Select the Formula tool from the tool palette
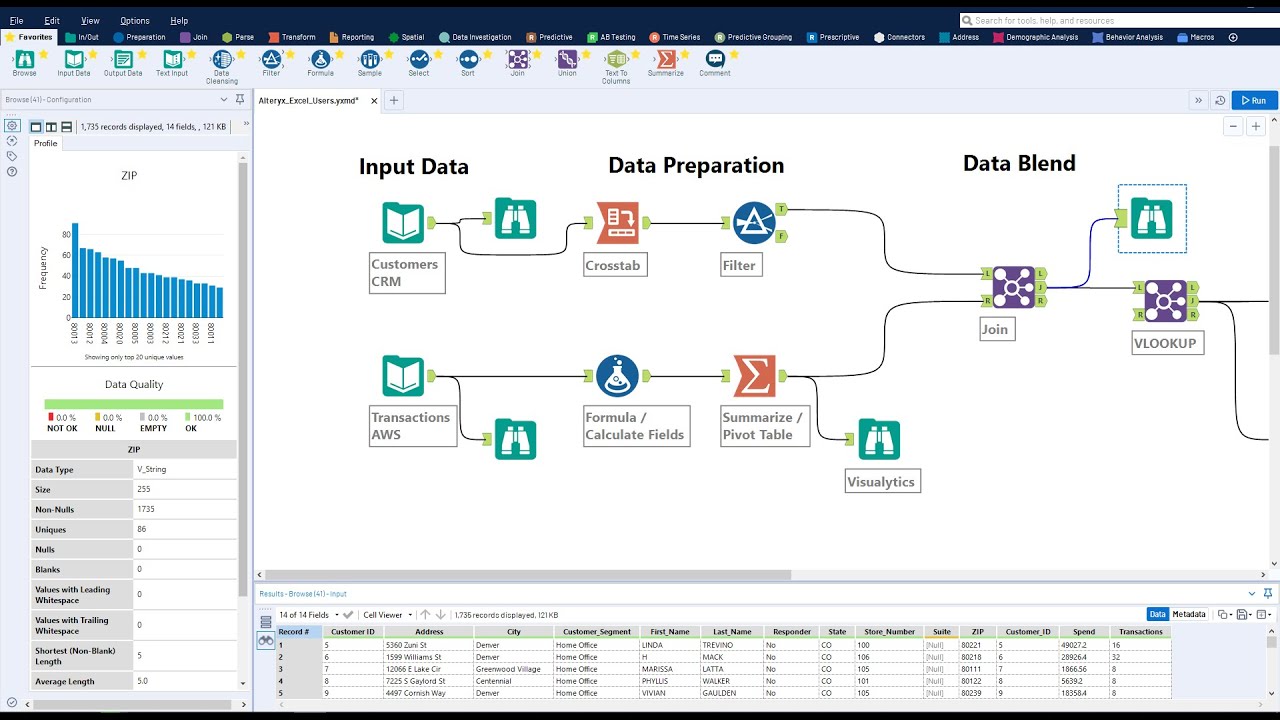 coord(320,62)
